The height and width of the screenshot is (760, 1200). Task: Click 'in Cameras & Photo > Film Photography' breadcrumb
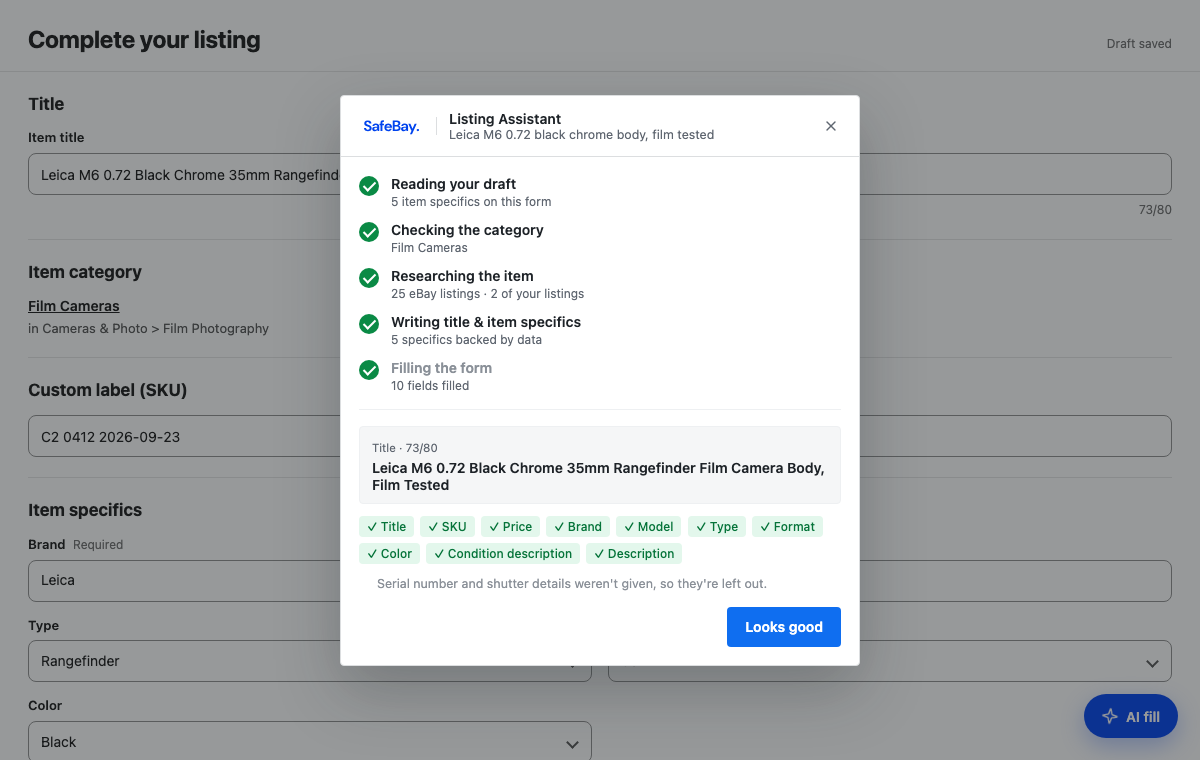point(149,328)
